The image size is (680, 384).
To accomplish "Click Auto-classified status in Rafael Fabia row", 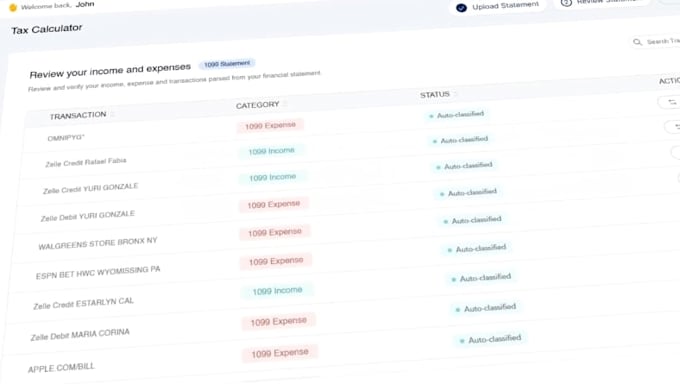I will (460, 140).
